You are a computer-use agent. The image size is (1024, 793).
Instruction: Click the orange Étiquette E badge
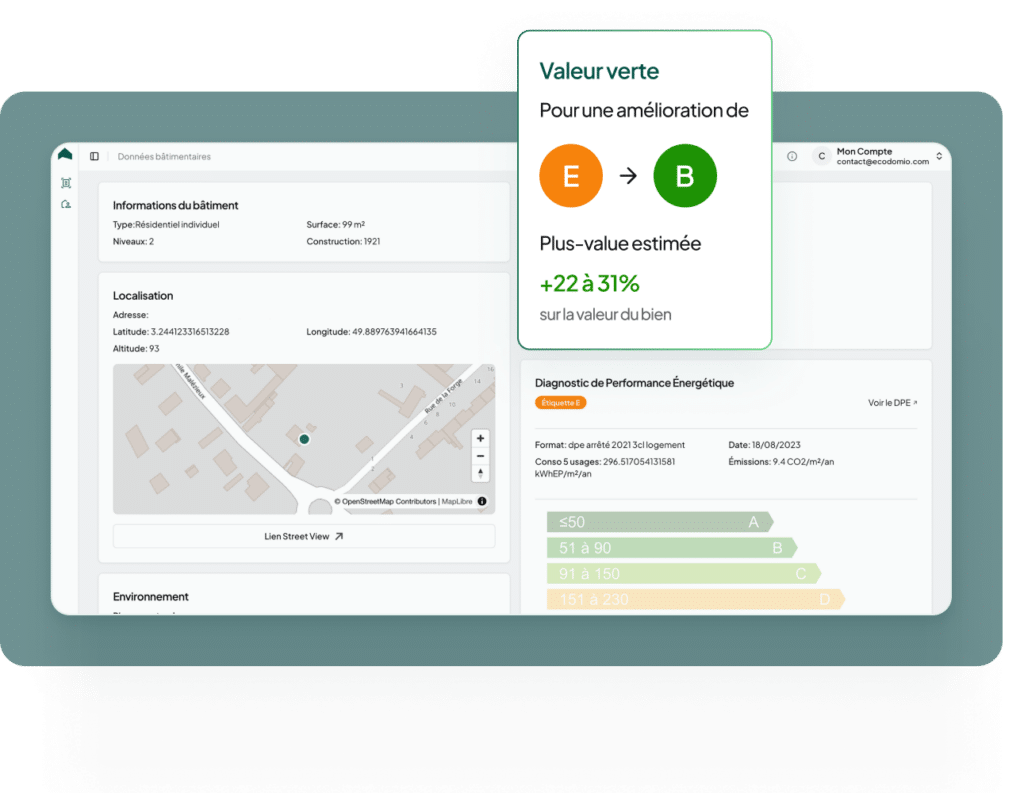[560, 403]
